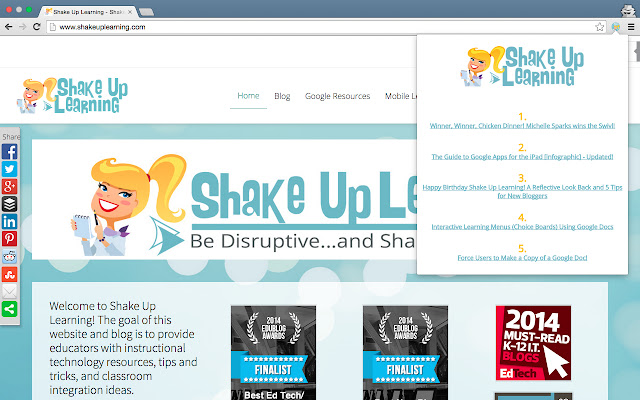The width and height of the screenshot is (640, 400).
Task: Share on LinkedIn from the sidebar
Action: 9,221
